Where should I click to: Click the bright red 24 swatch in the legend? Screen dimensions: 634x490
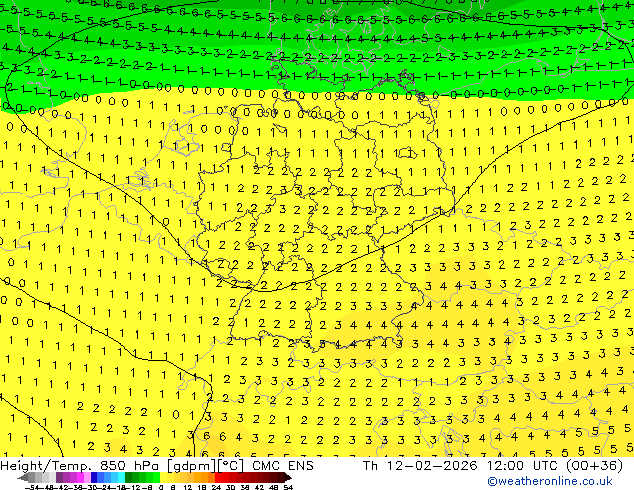(x=218, y=477)
